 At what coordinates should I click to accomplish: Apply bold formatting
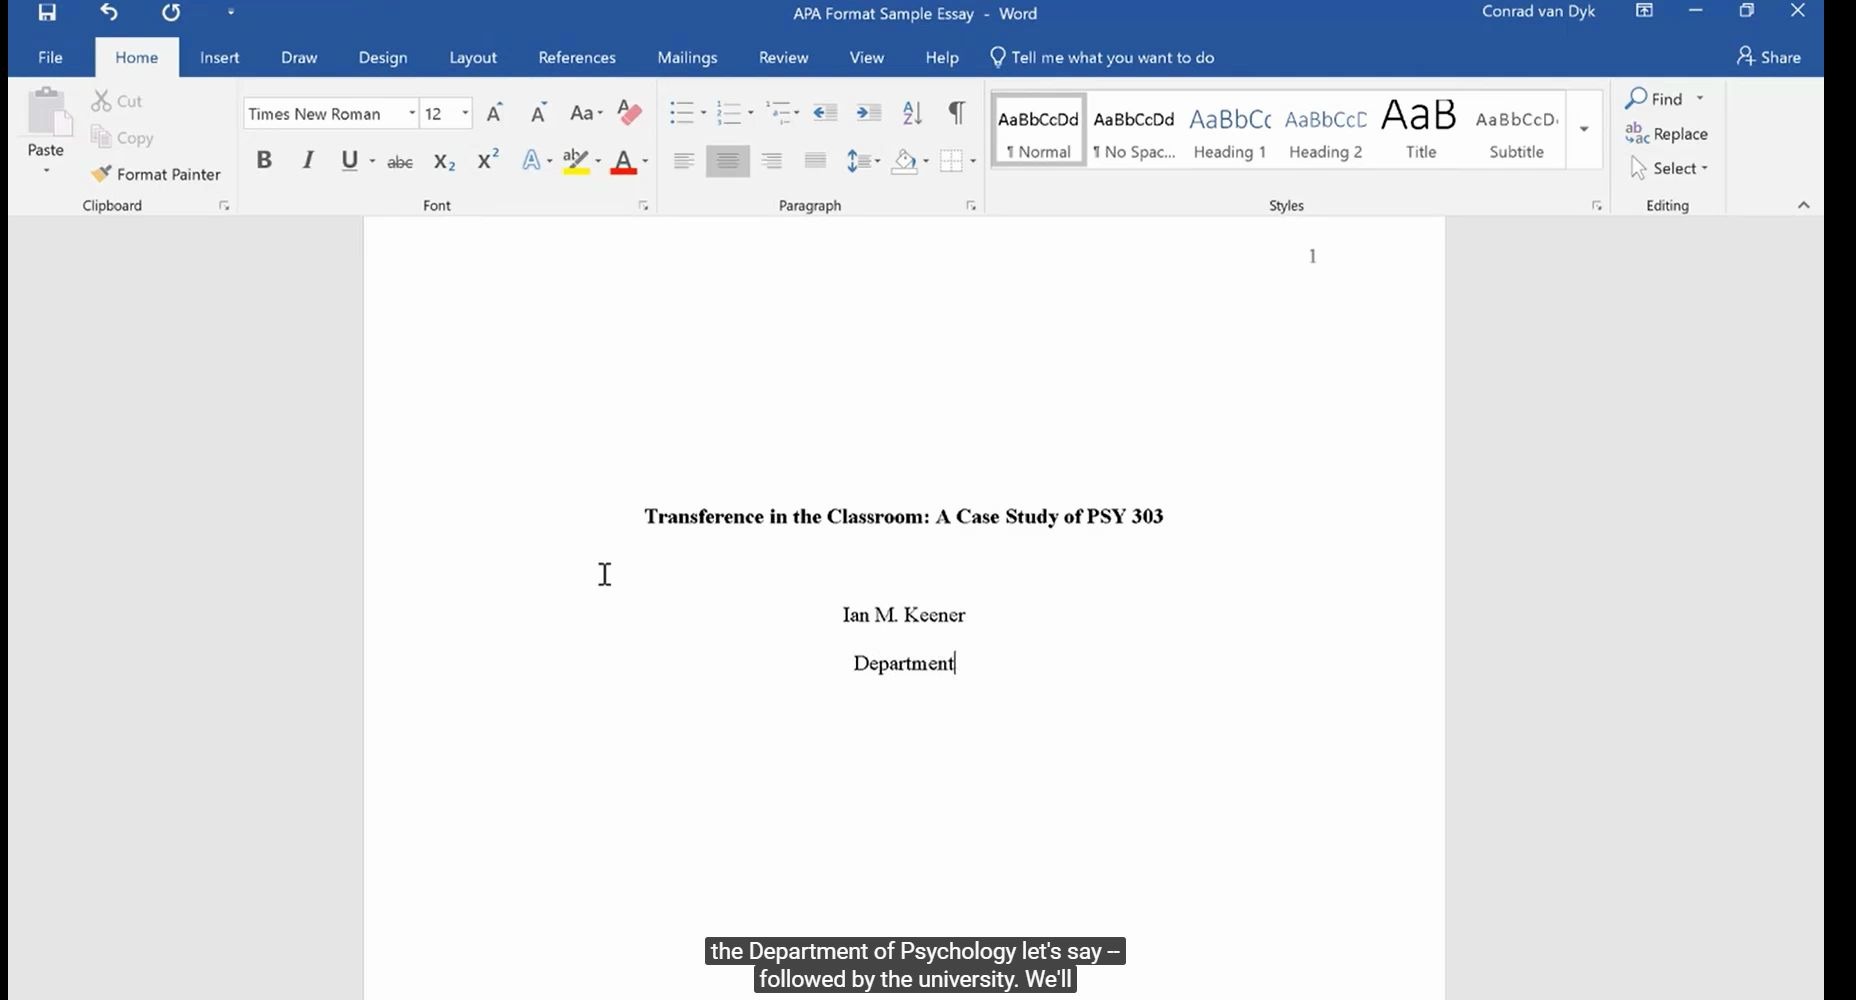[x=264, y=160]
